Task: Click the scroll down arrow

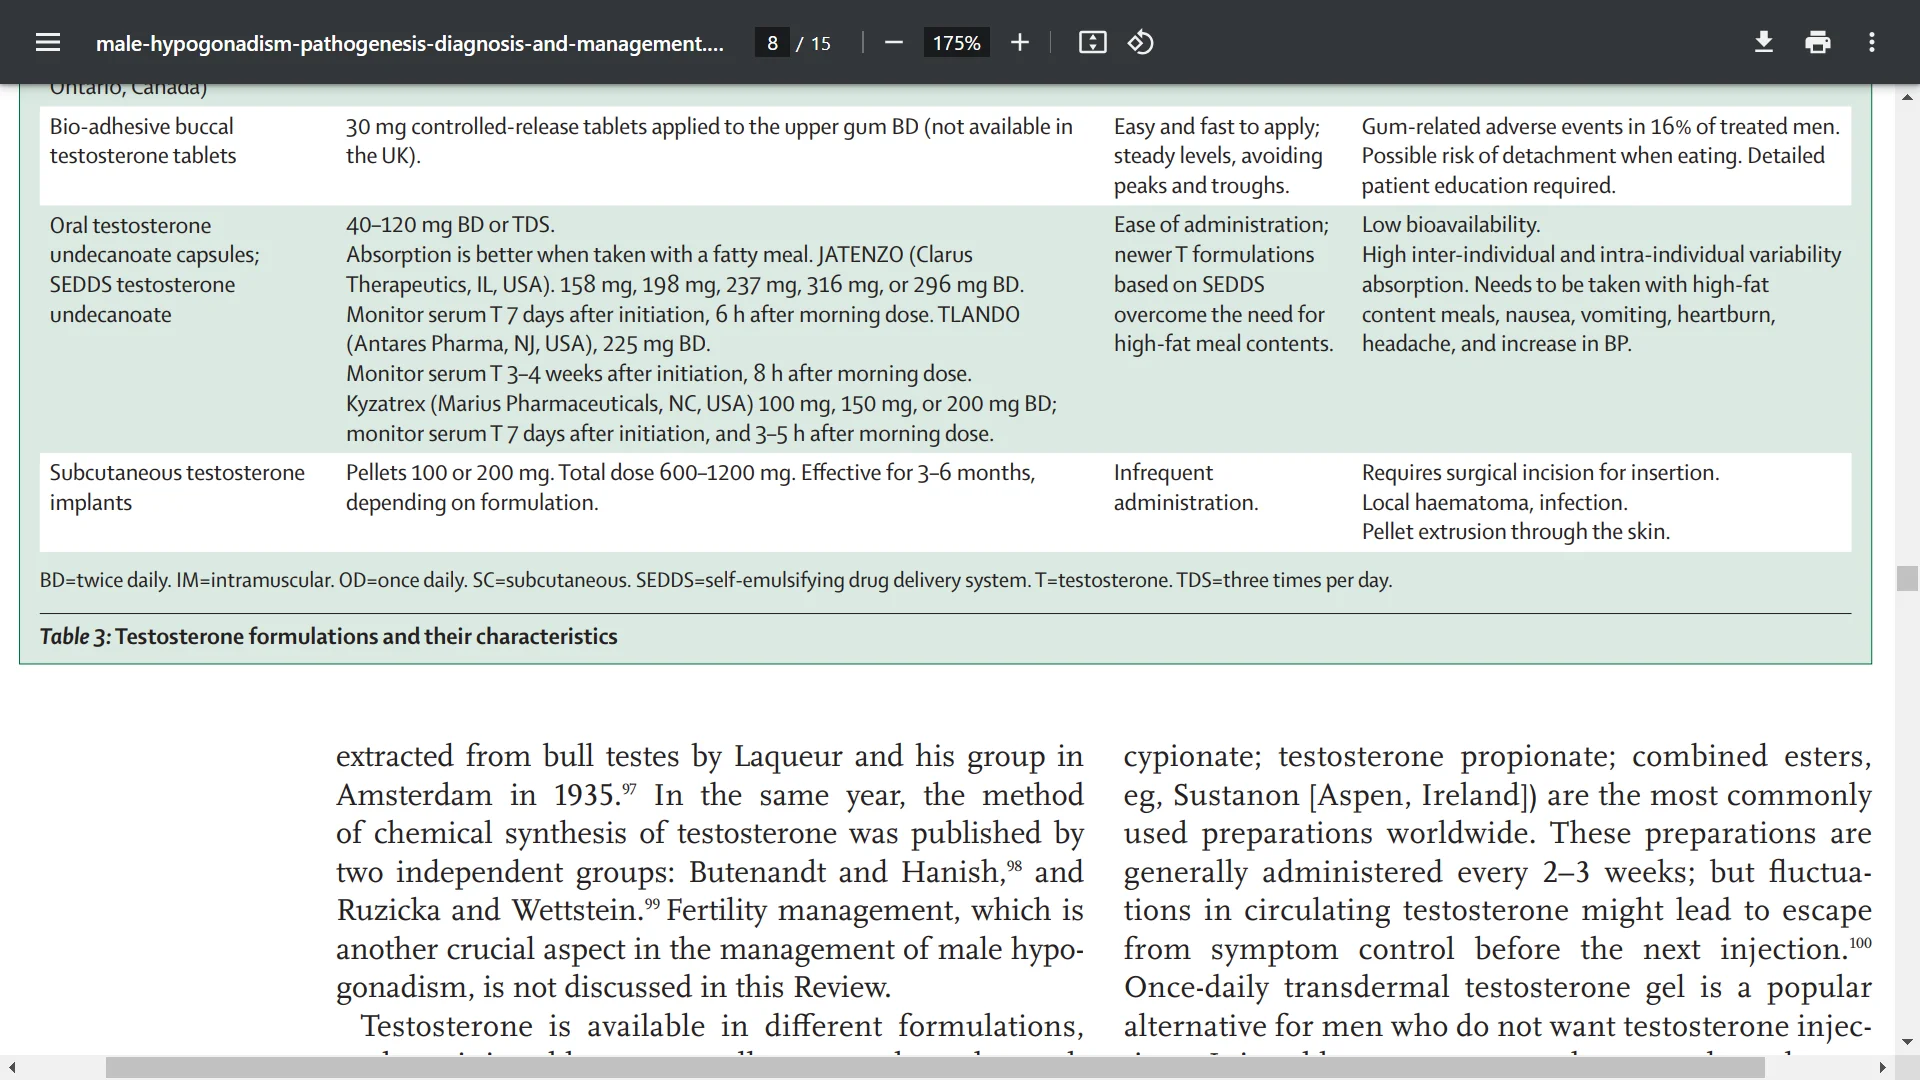Action: [1907, 1042]
